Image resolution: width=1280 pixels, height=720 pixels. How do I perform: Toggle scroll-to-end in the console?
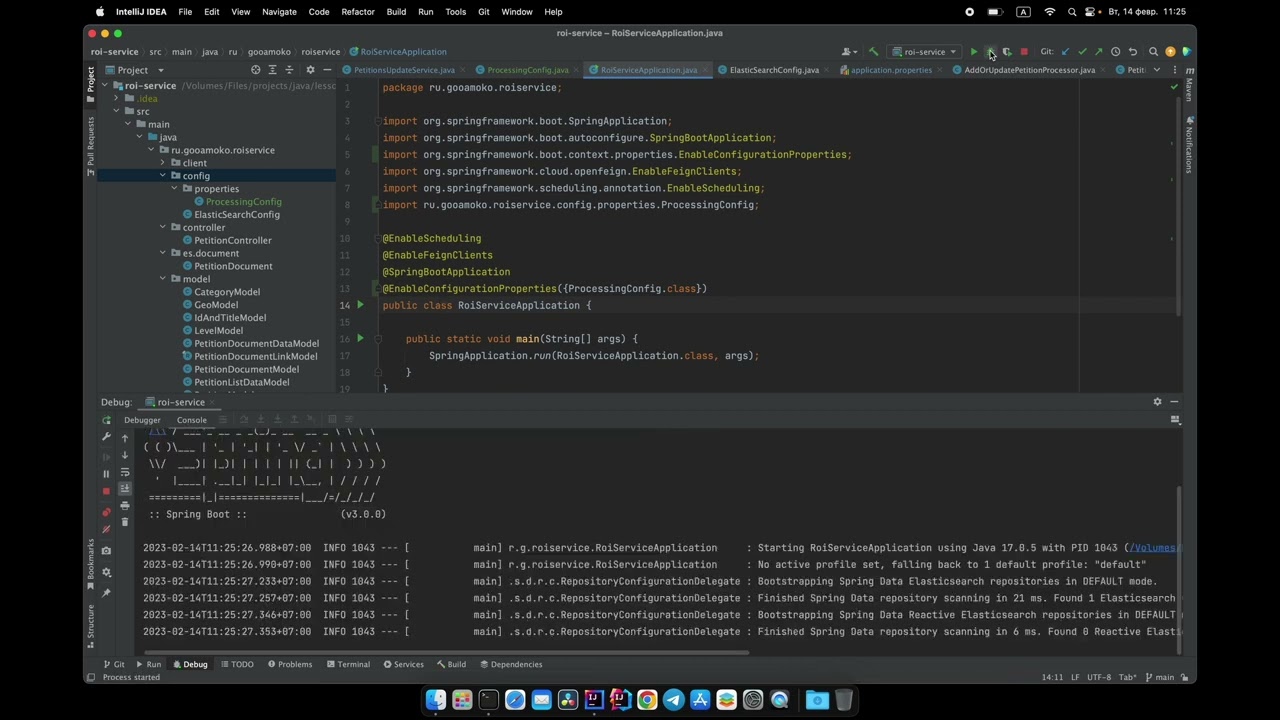click(x=125, y=489)
